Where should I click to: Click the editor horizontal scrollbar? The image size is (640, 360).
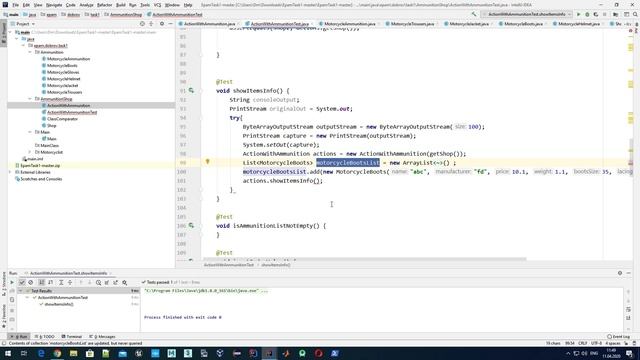point(364,259)
